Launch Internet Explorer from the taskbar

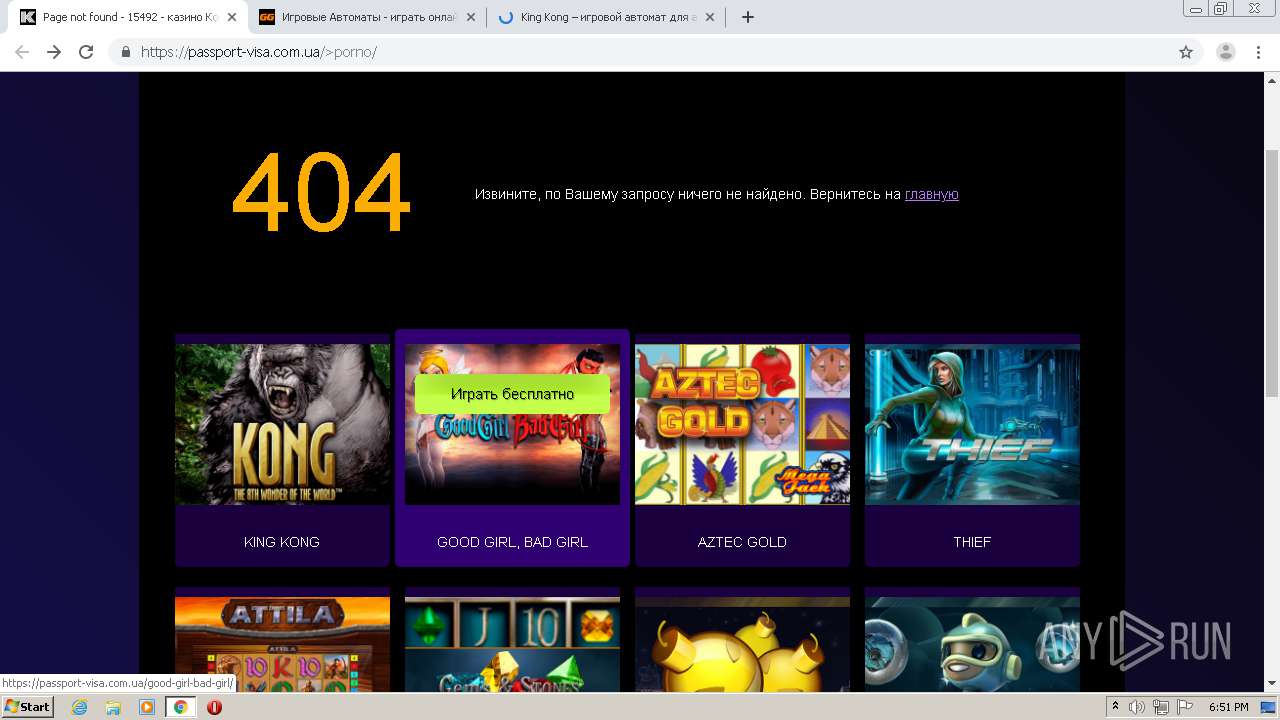click(x=79, y=707)
